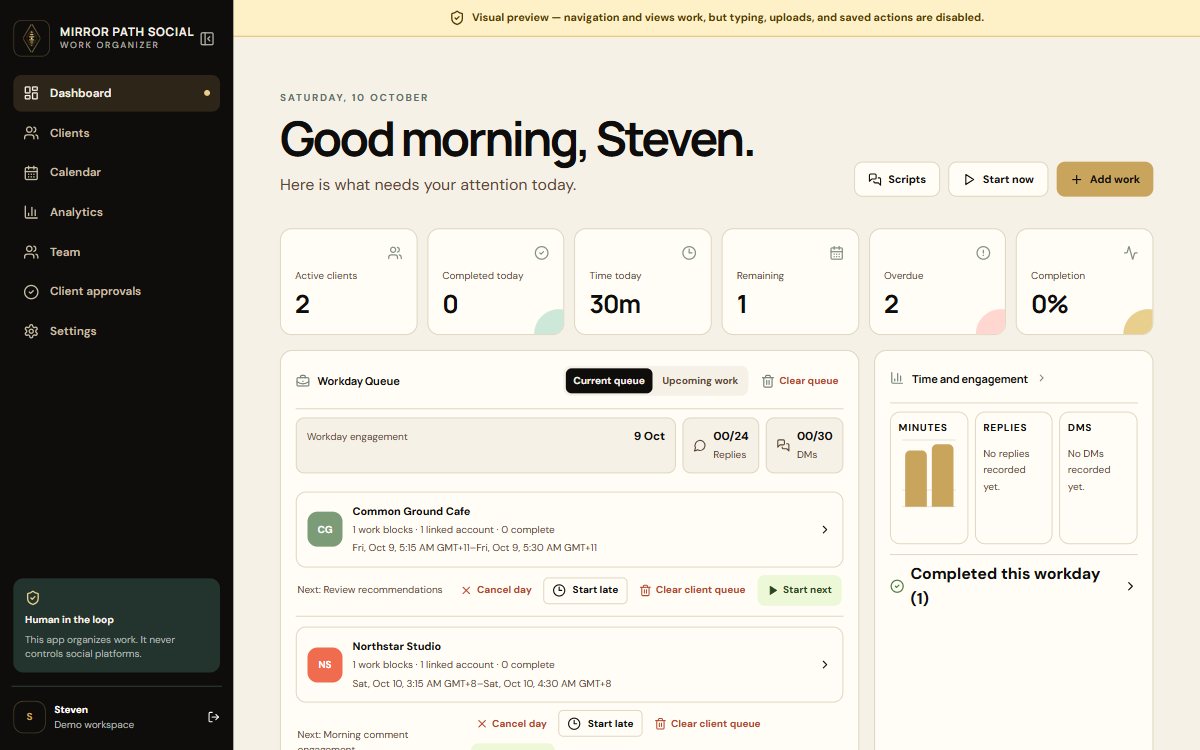Click the 'Northstar Studio' title
This screenshot has width=1200, height=750.
[397, 646]
